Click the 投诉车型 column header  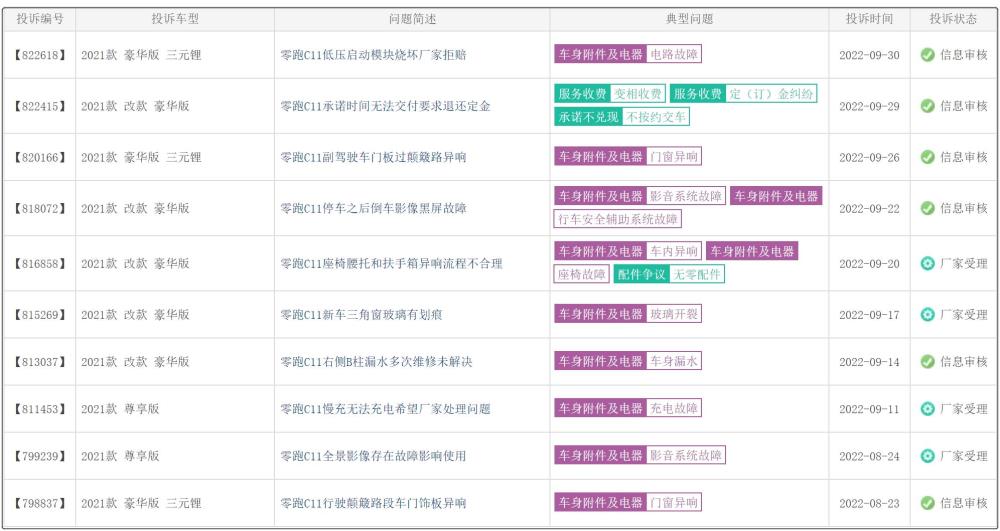175,19
